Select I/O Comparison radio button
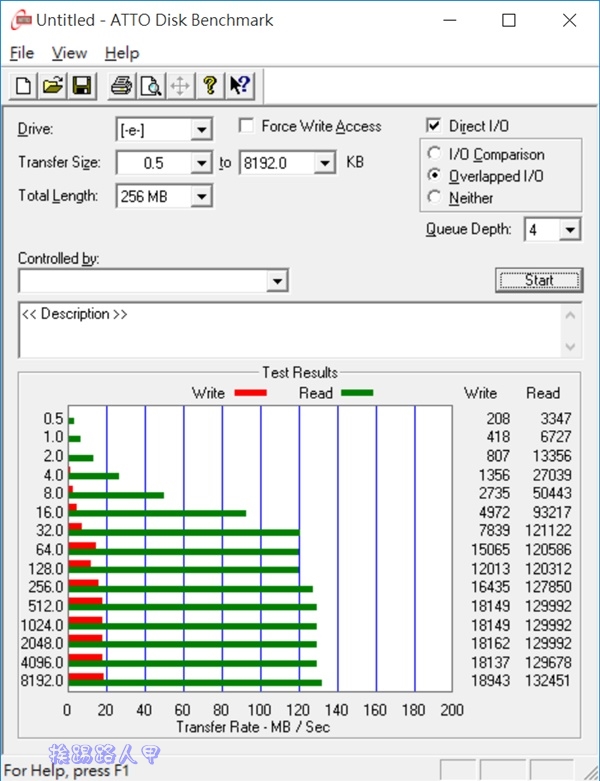The width and height of the screenshot is (600, 781). (x=434, y=153)
